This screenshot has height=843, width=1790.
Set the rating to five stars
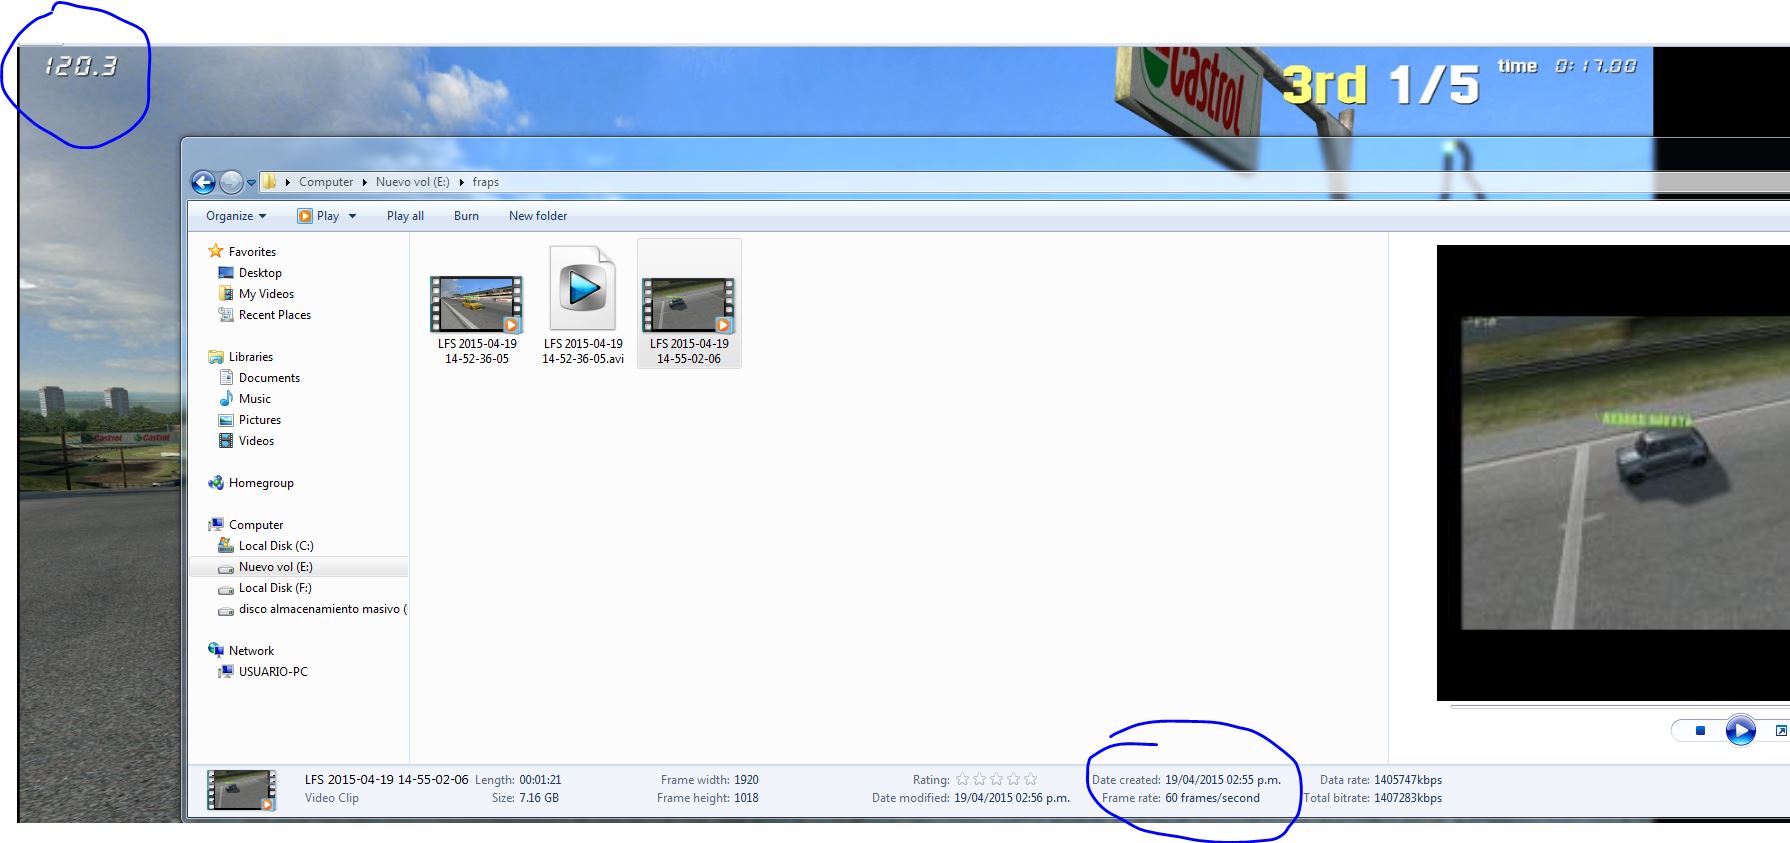1030,779
